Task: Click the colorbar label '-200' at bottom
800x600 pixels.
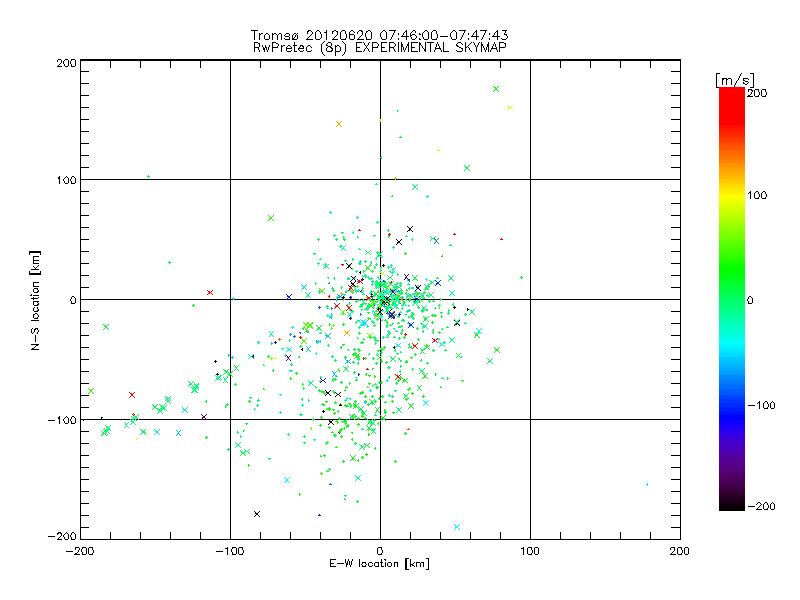Action: 761,506
